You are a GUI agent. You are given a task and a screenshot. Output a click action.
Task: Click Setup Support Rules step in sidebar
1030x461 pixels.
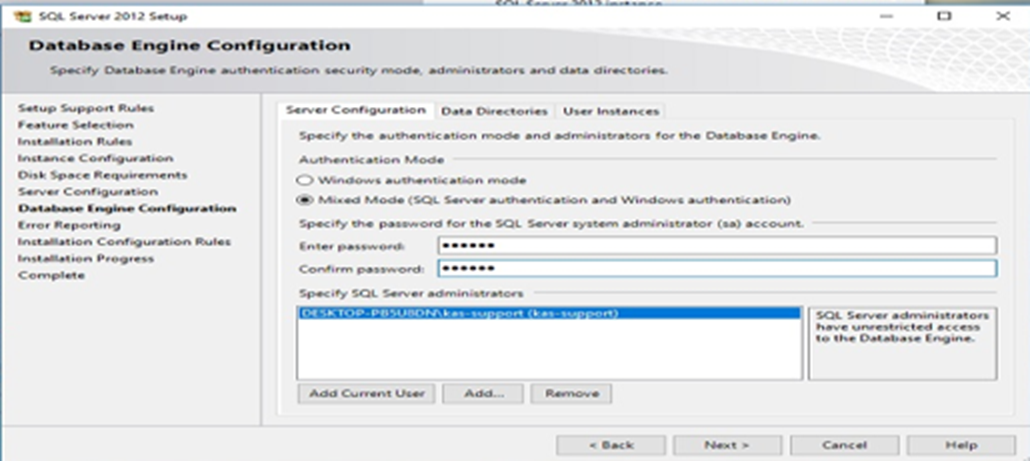(x=86, y=108)
